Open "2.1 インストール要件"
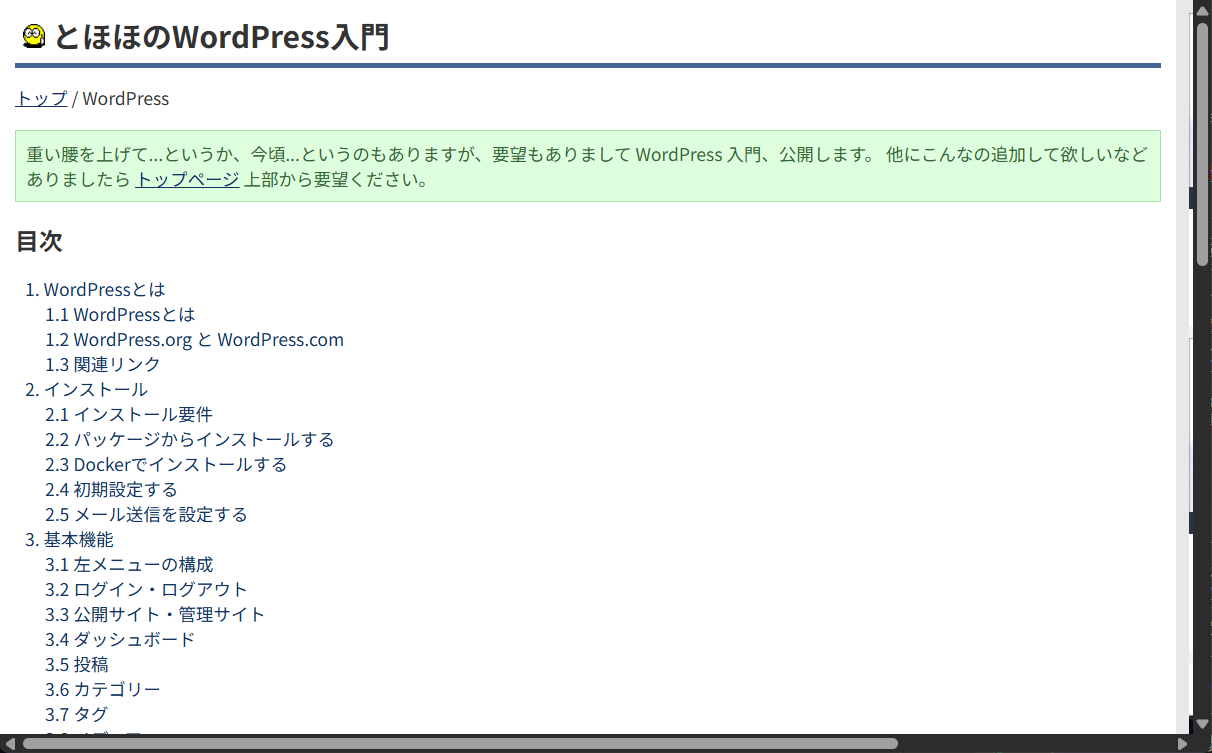The height and width of the screenshot is (753, 1212). pos(131,414)
